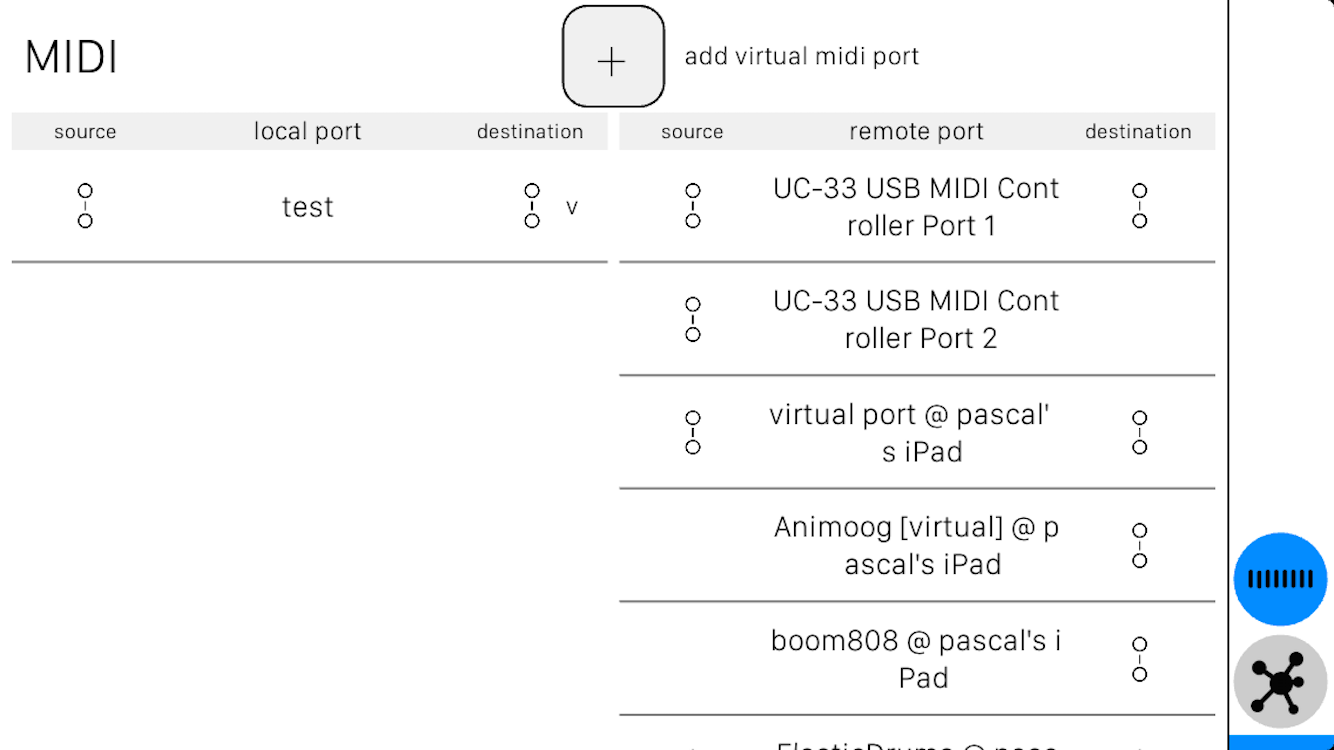The image size is (1334, 750).
Task: Toggle the destination connector of Animoog [virtual]
Action: 1139,543
